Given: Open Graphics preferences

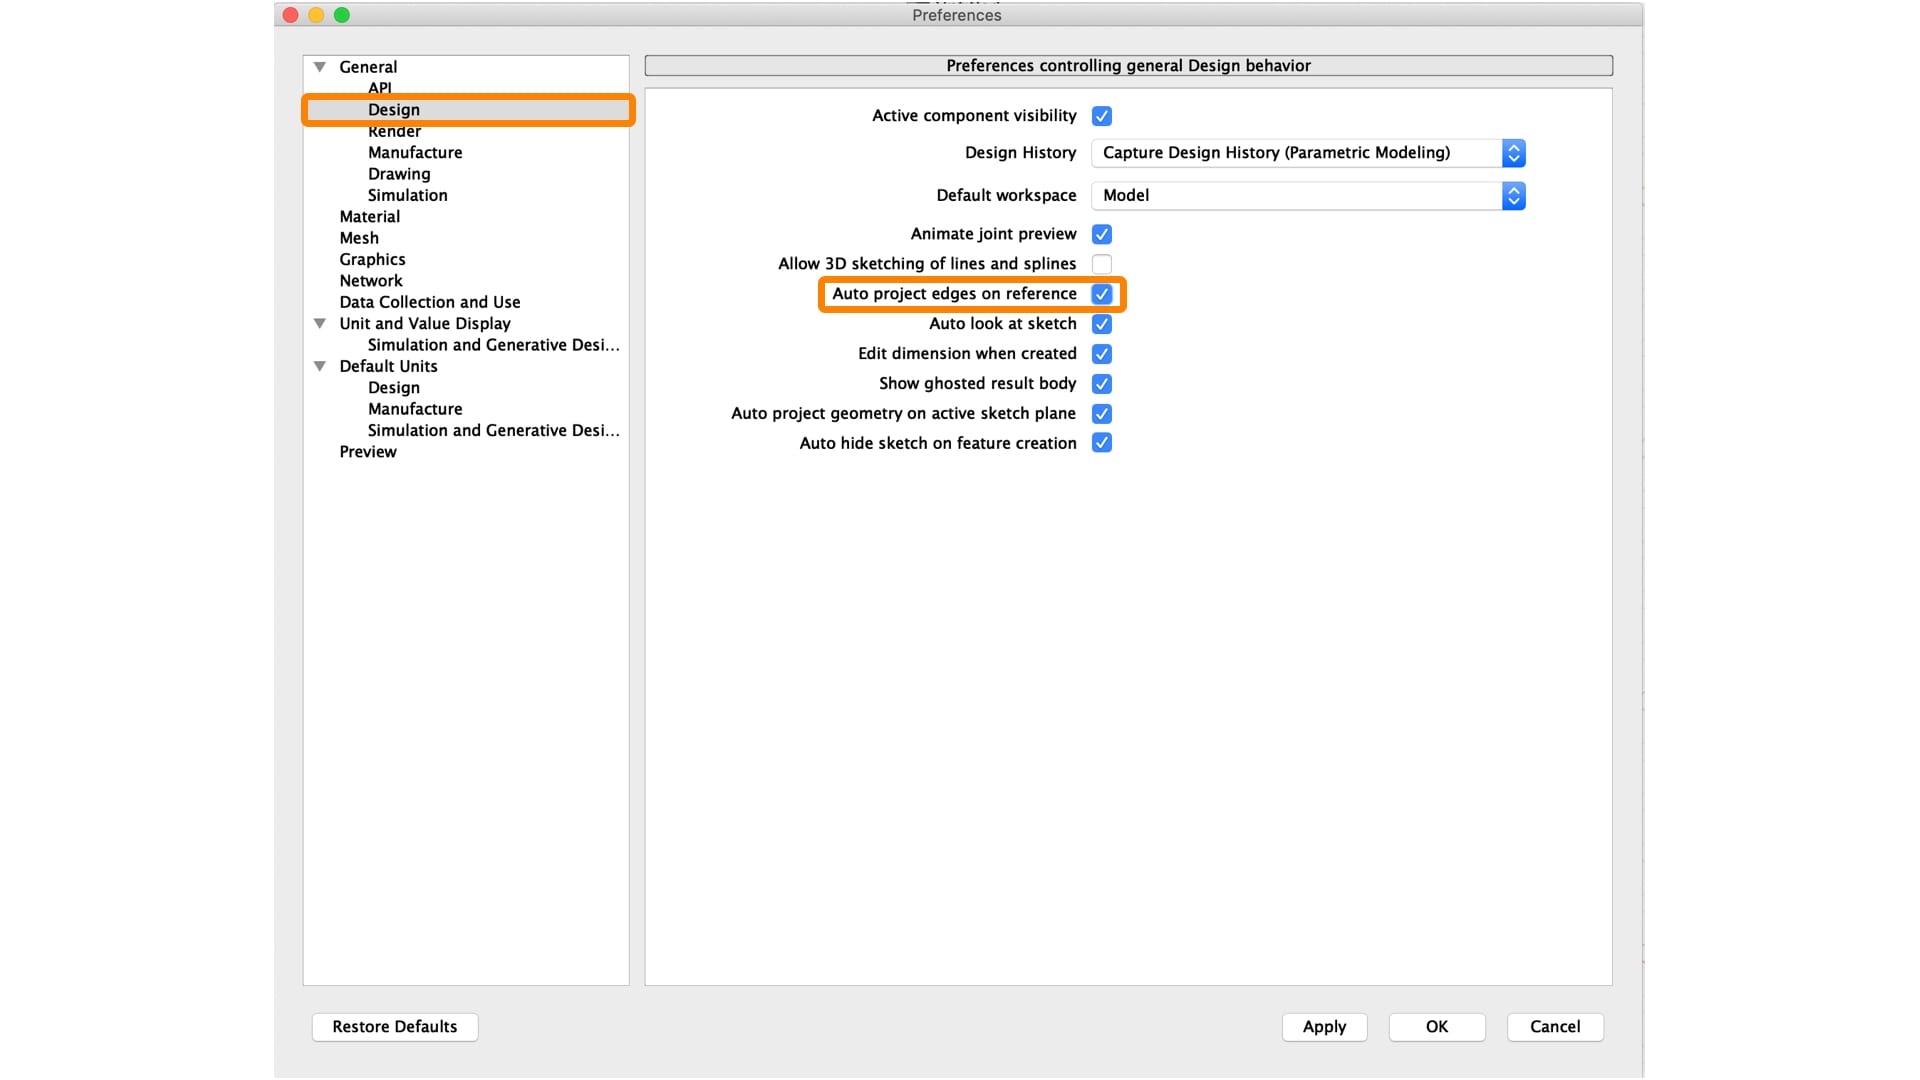Looking at the screenshot, I should click(x=372, y=260).
